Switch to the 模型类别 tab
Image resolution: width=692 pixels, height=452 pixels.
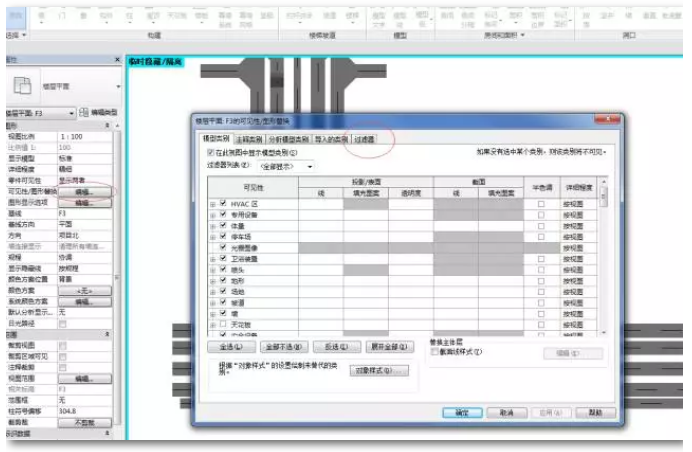pyautogui.click(x=215, y=139)
